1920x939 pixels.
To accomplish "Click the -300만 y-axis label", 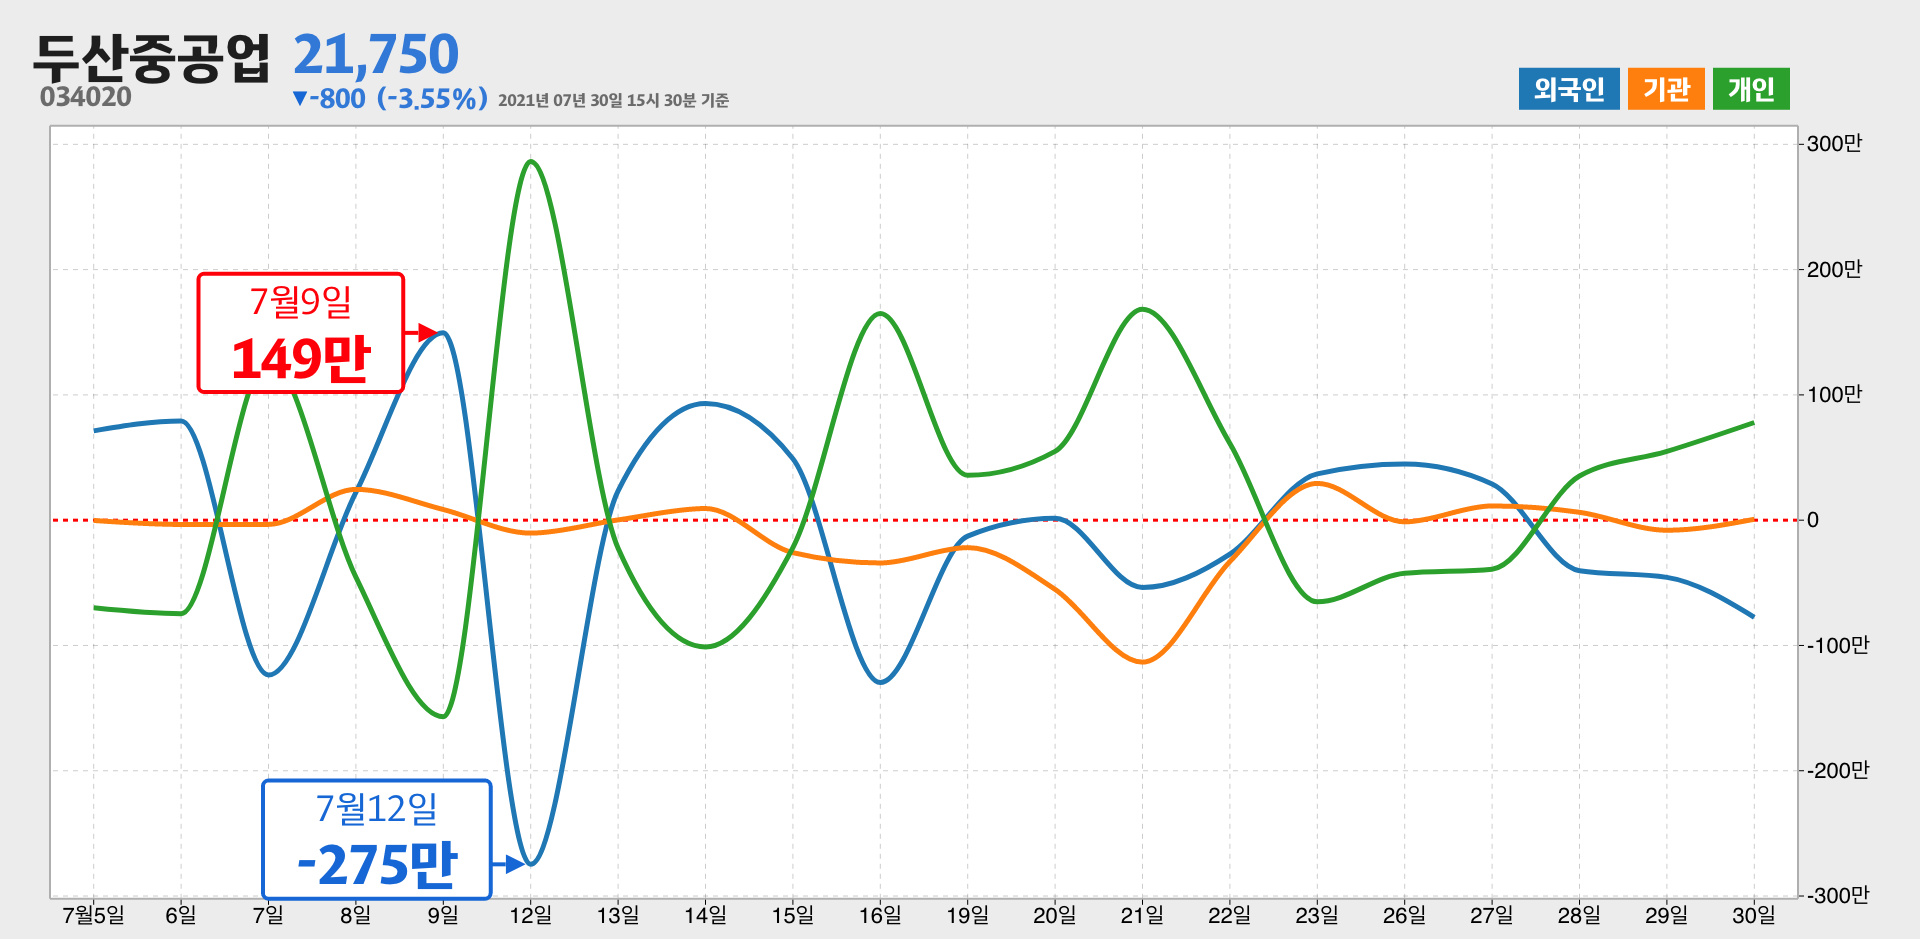I will 1837,895.
